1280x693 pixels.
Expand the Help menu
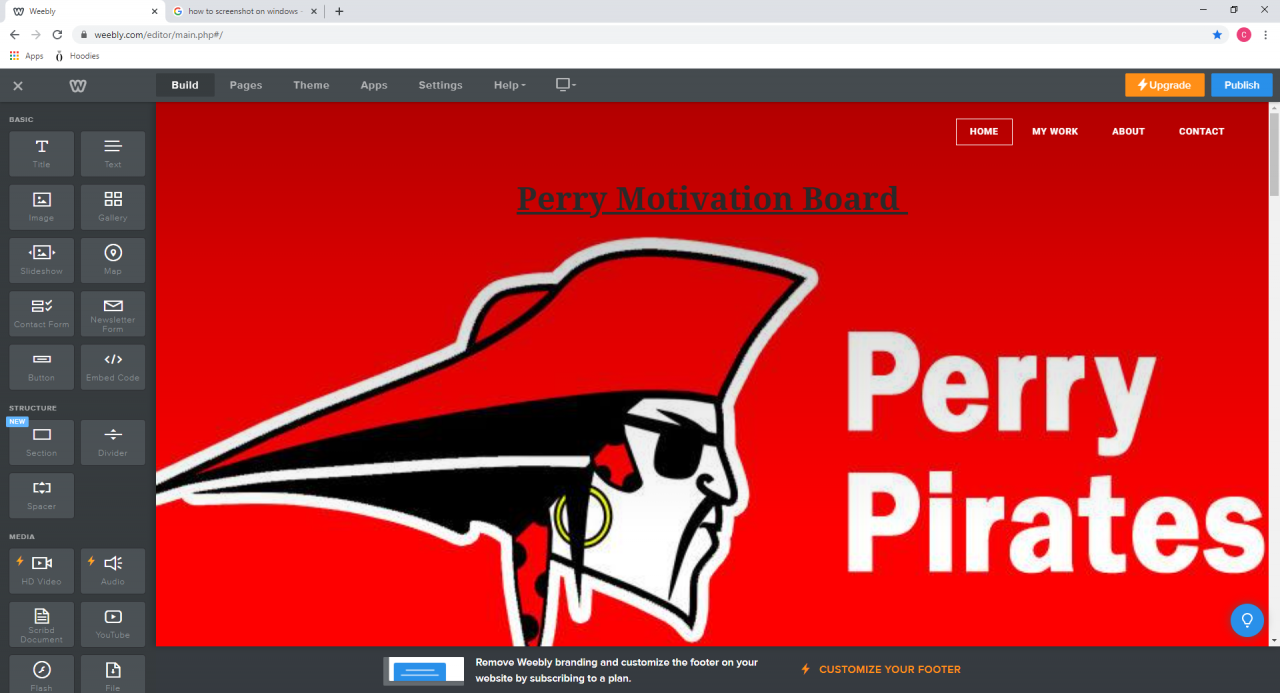(510, 85)
